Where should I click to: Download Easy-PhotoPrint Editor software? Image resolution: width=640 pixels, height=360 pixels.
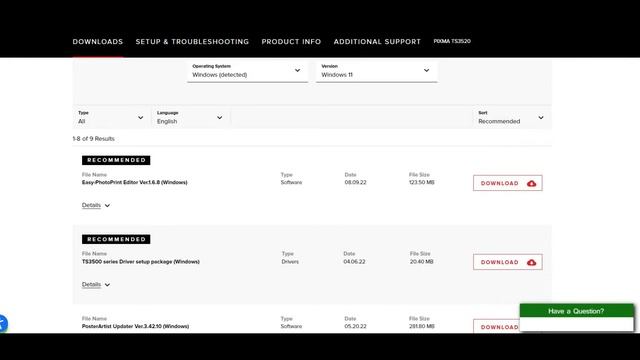508,183
